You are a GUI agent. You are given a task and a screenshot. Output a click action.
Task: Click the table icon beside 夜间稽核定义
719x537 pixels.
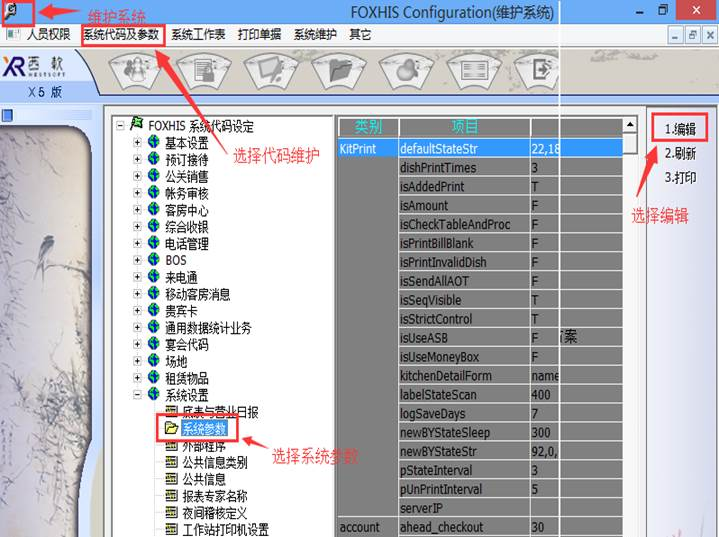(x=171, y=512)
